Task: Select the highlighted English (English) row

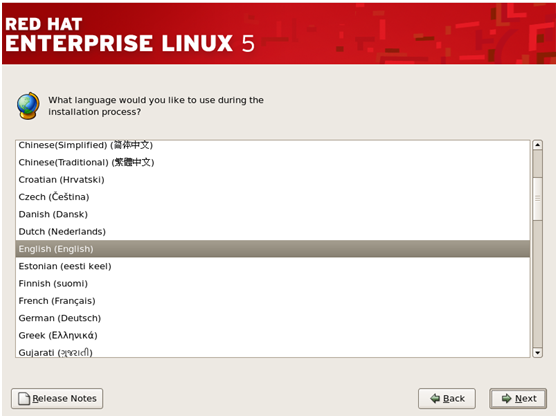Action: coord(273,249)
